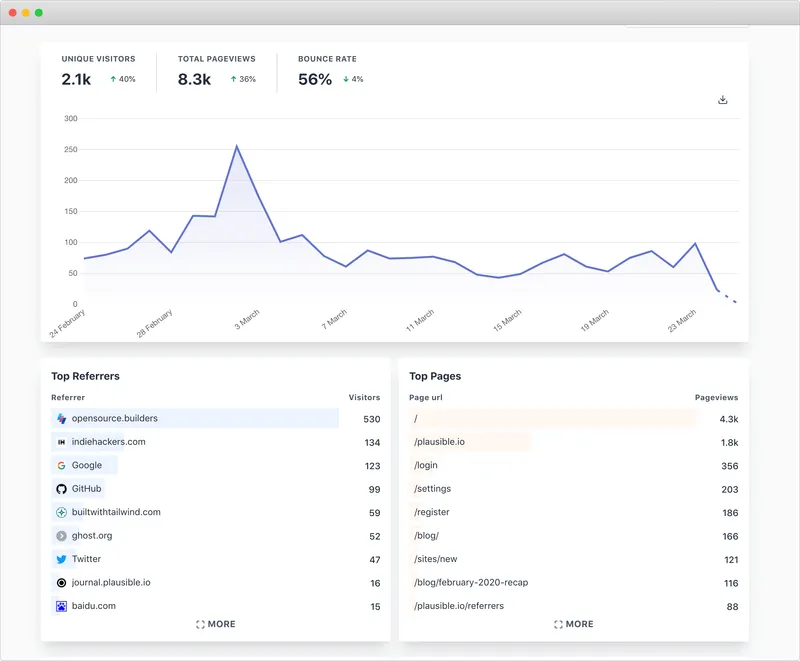Click the 530 visitors value
Image resolution: width=800 pixels, height=661 pixels.
[372, 419]
